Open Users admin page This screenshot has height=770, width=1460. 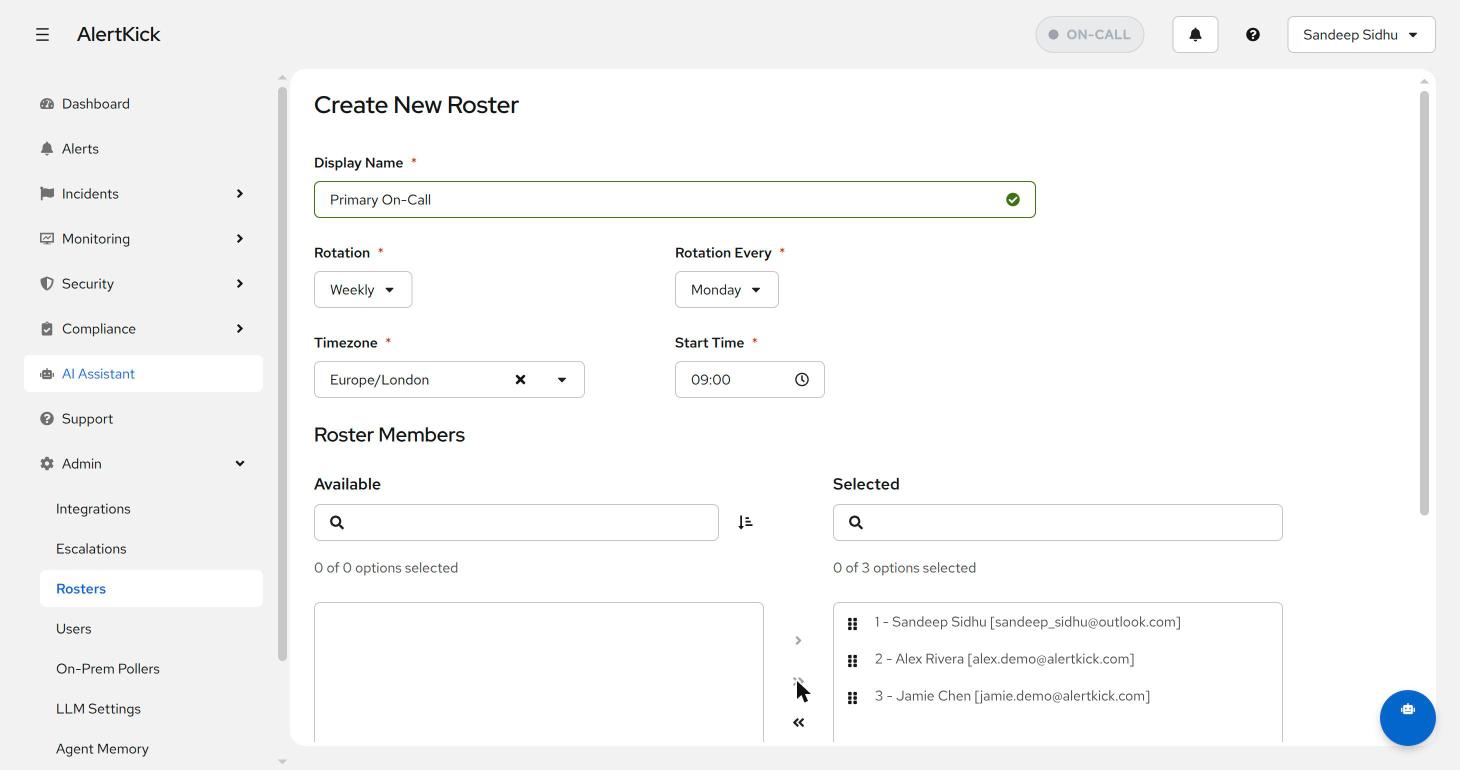pyautogui.click(x=151, y=629)
